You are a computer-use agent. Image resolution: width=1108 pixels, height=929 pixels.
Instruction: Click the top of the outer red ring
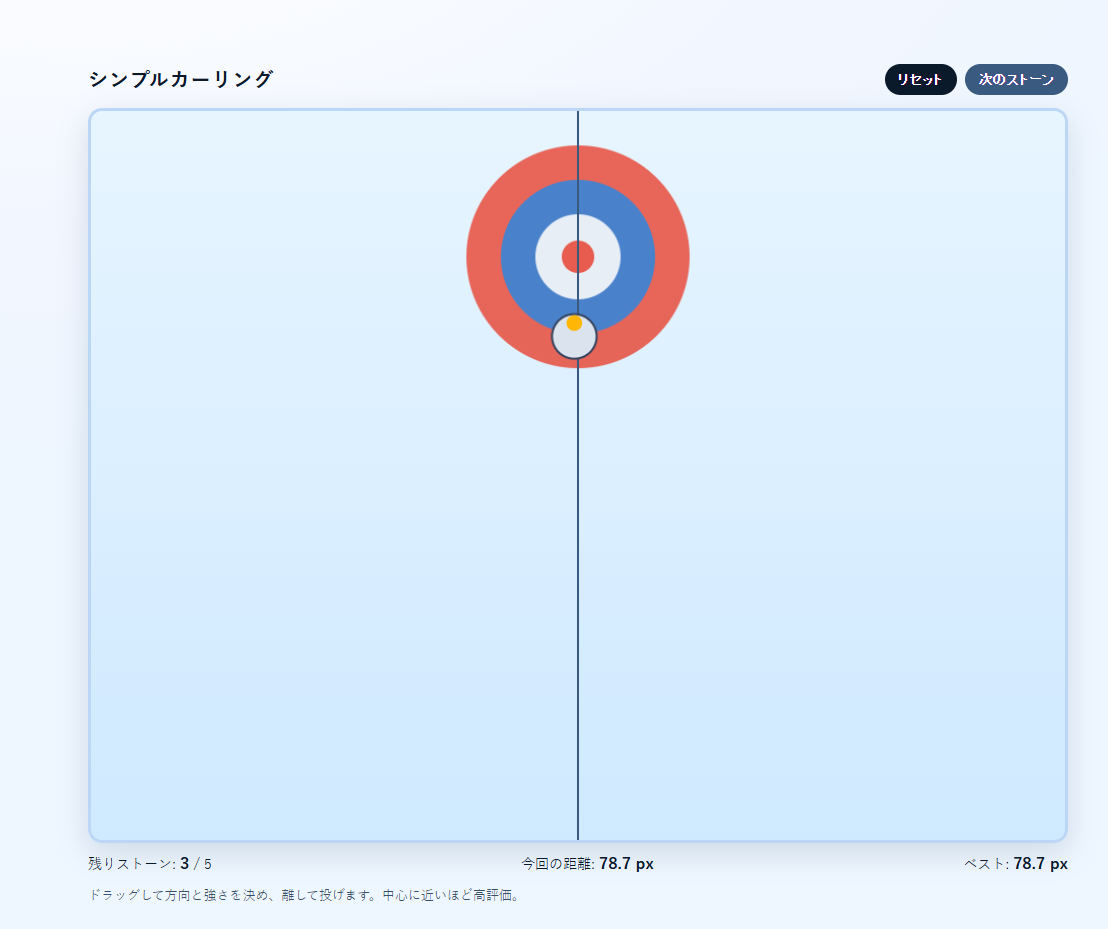coord(578,162)
